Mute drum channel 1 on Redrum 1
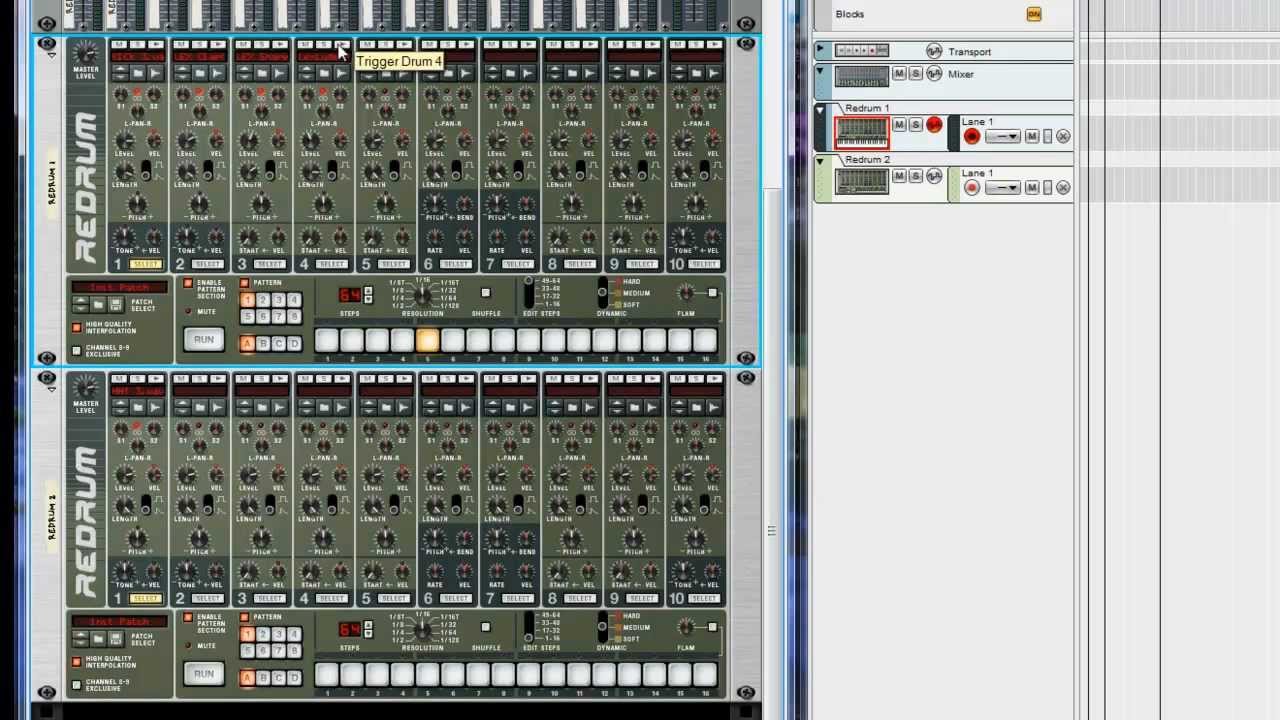1280x720 pixels. coord(119,44)
